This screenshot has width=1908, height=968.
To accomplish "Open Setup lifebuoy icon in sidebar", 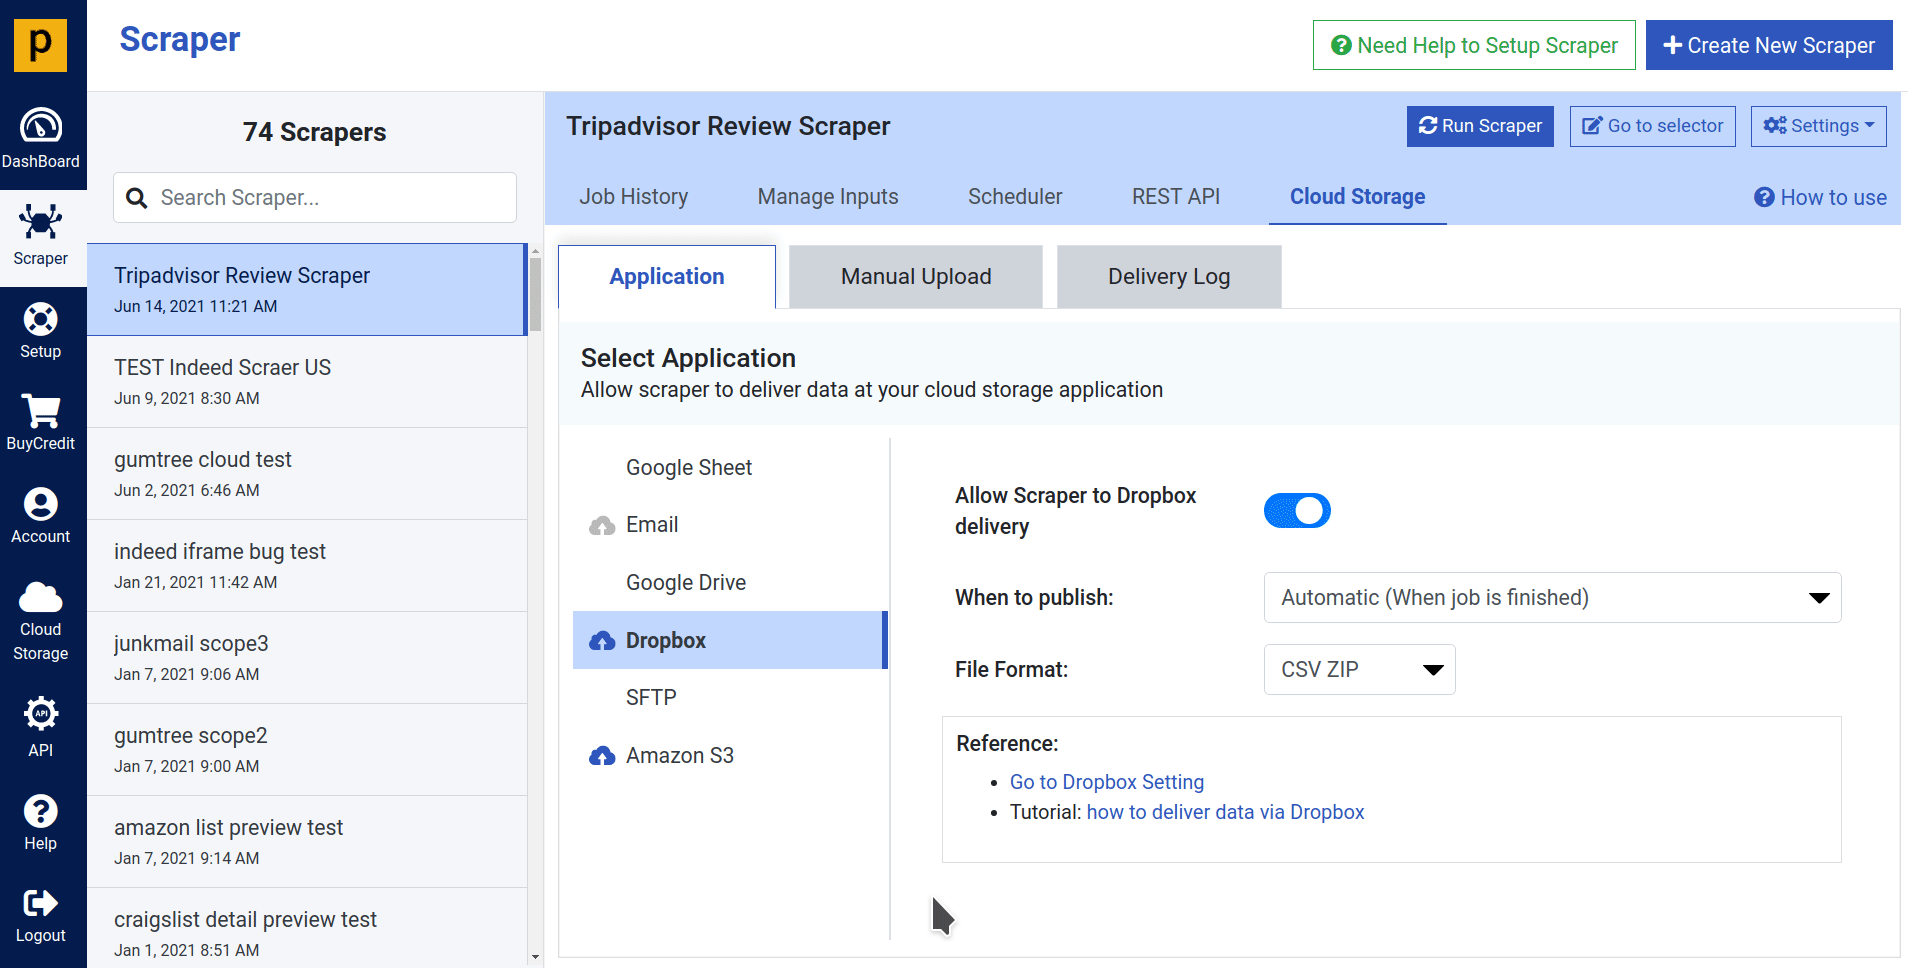I will point(41,320).
